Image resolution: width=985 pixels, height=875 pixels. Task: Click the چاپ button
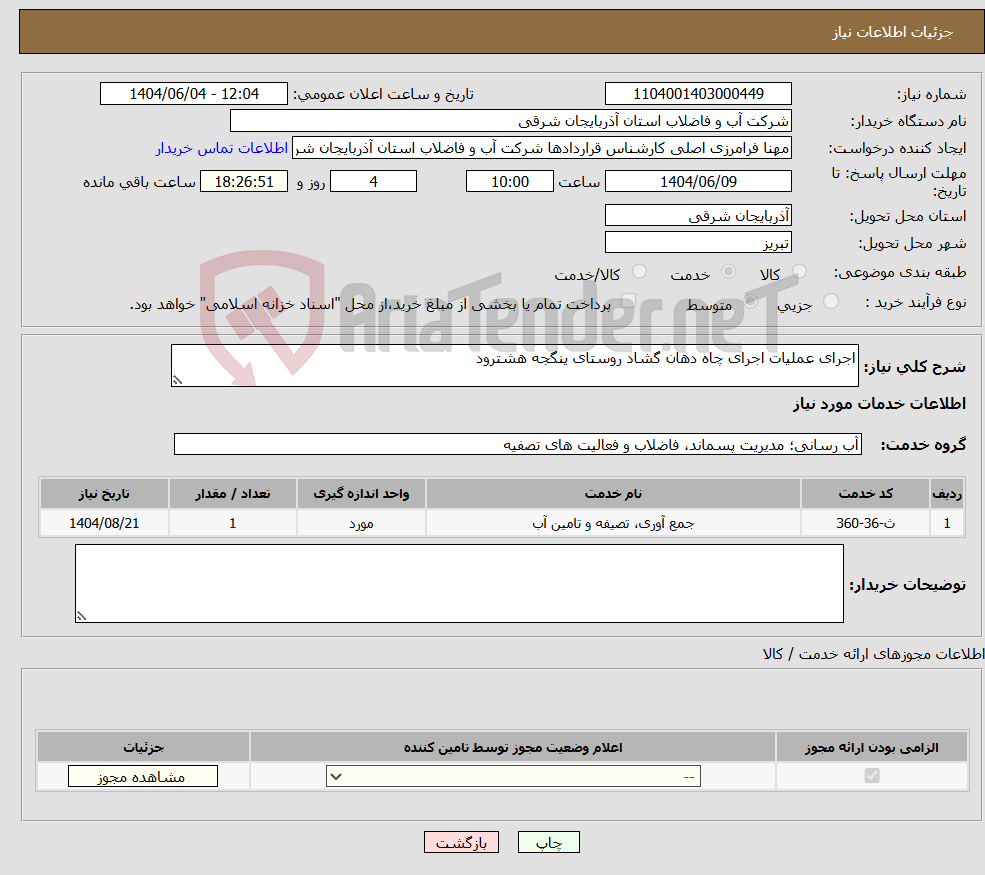point(548,842)
